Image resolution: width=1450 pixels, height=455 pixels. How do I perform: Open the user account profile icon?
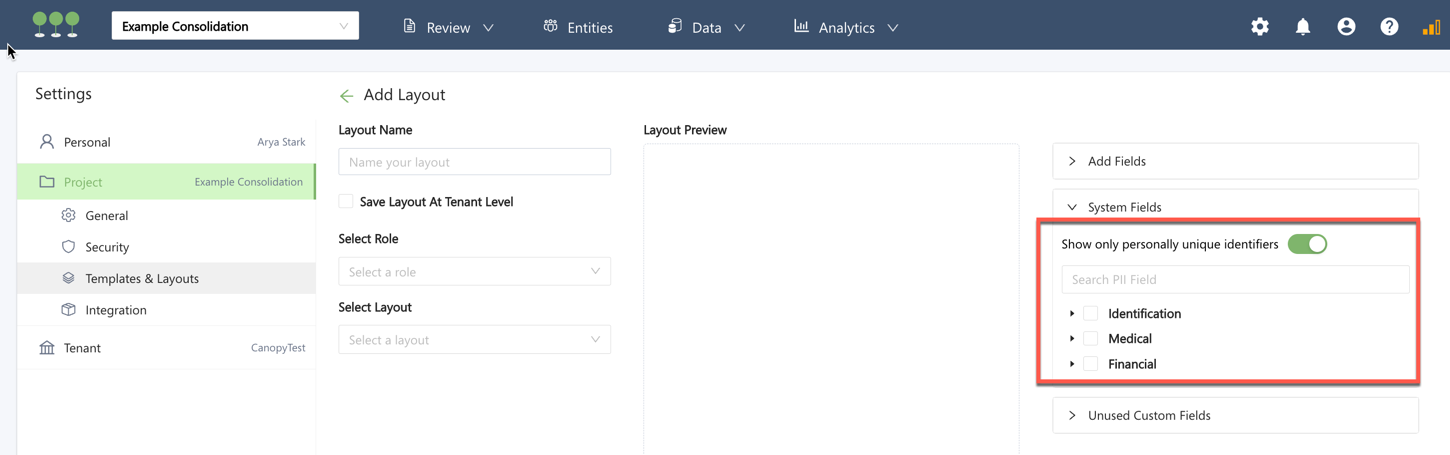(1346, 27)
